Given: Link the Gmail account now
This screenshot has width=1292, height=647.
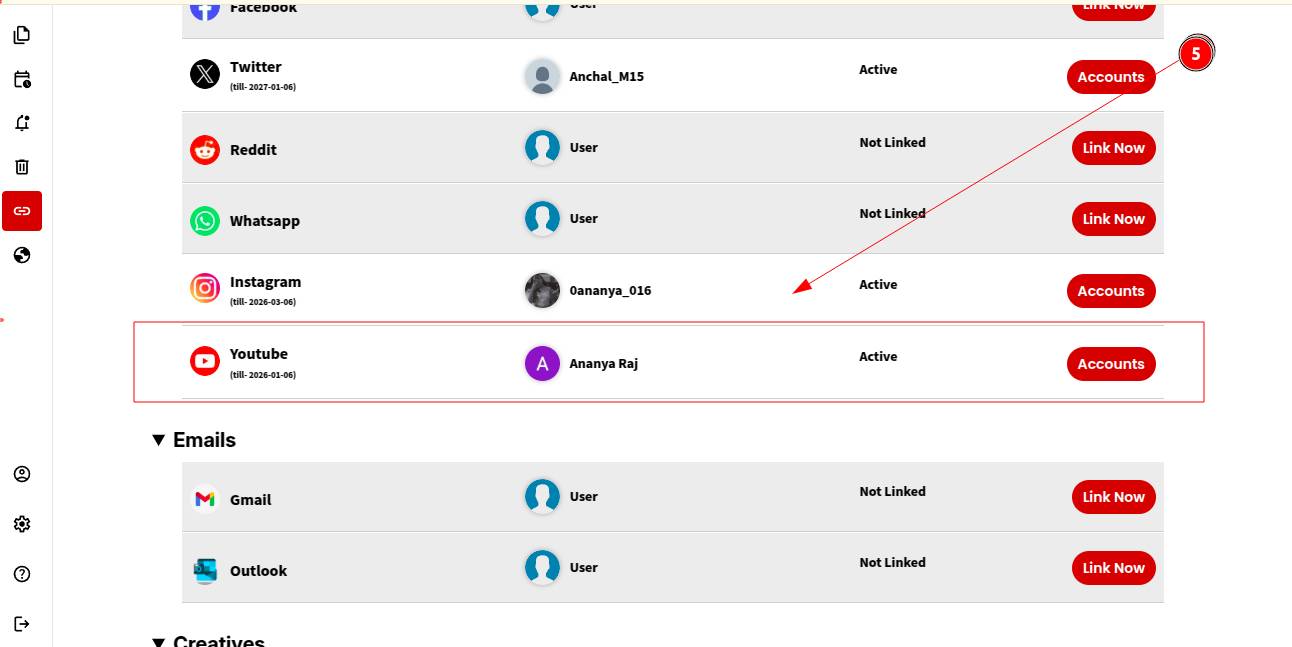Looking at the screenshot, I should [x=1113, y=497].
